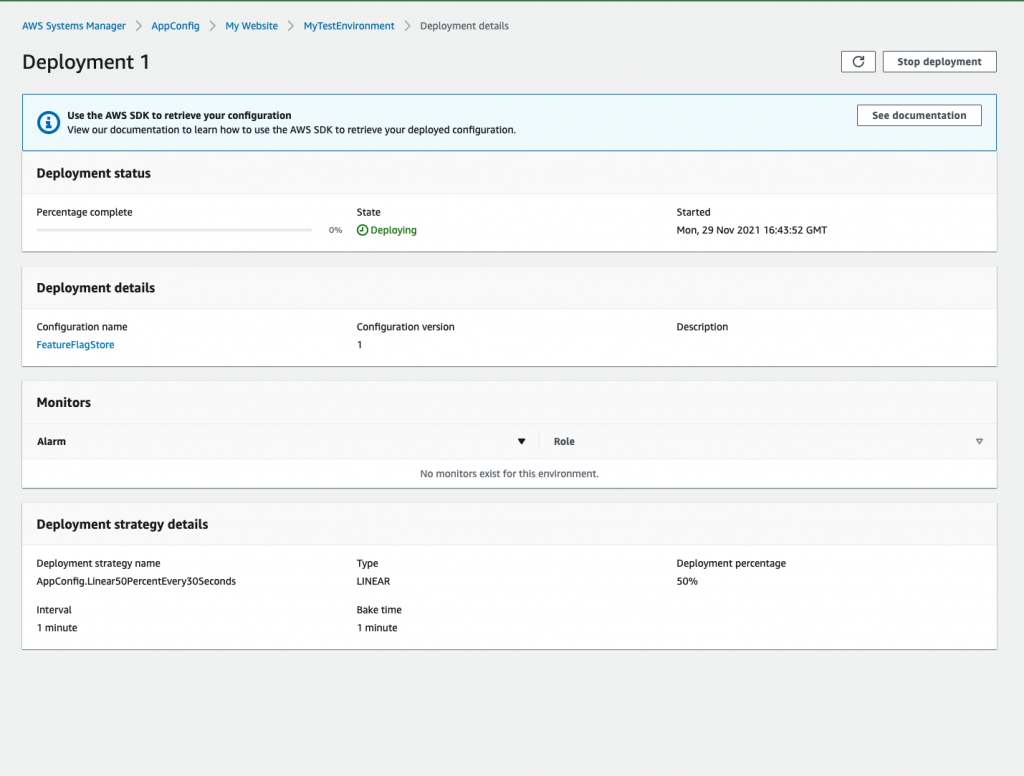Click the AppConfig.Linear50PercentEvery30Seconds strategy name

pyautogui.click(x=136, y=581)
